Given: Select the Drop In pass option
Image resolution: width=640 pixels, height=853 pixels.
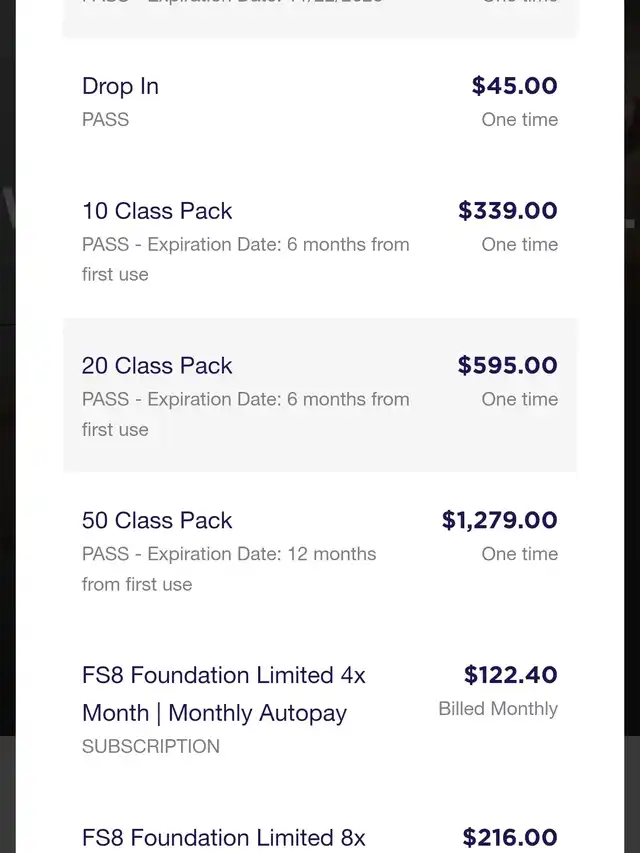Looking at the screenshot, I should [120, 87].
